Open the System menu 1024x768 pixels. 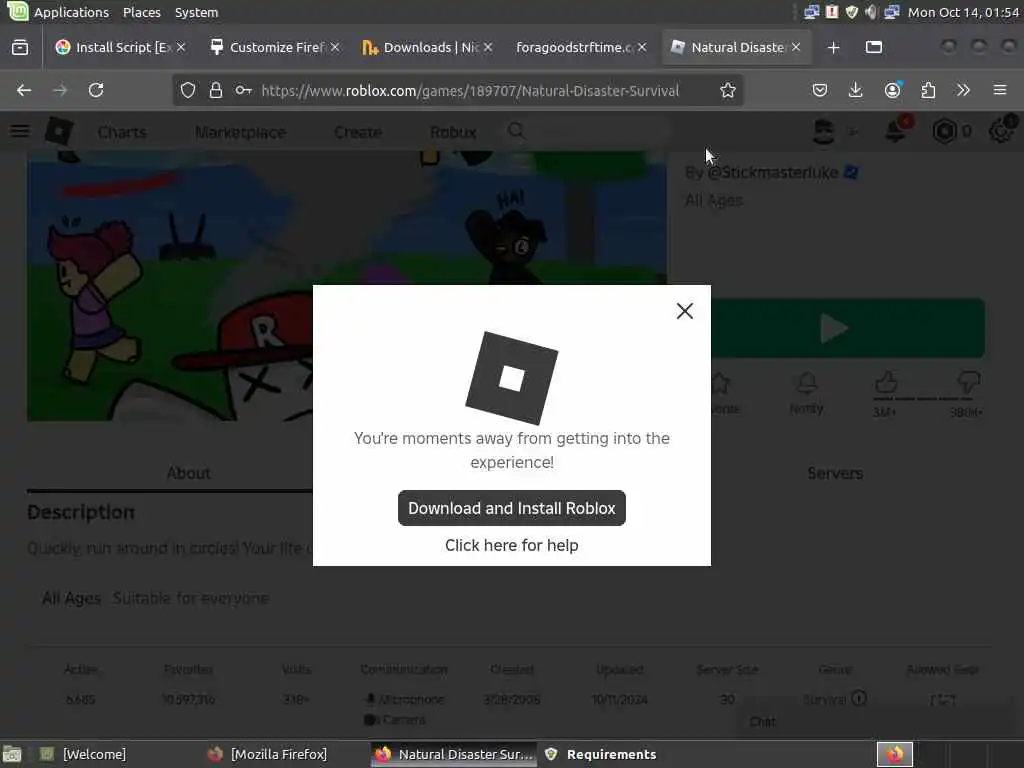197,12
